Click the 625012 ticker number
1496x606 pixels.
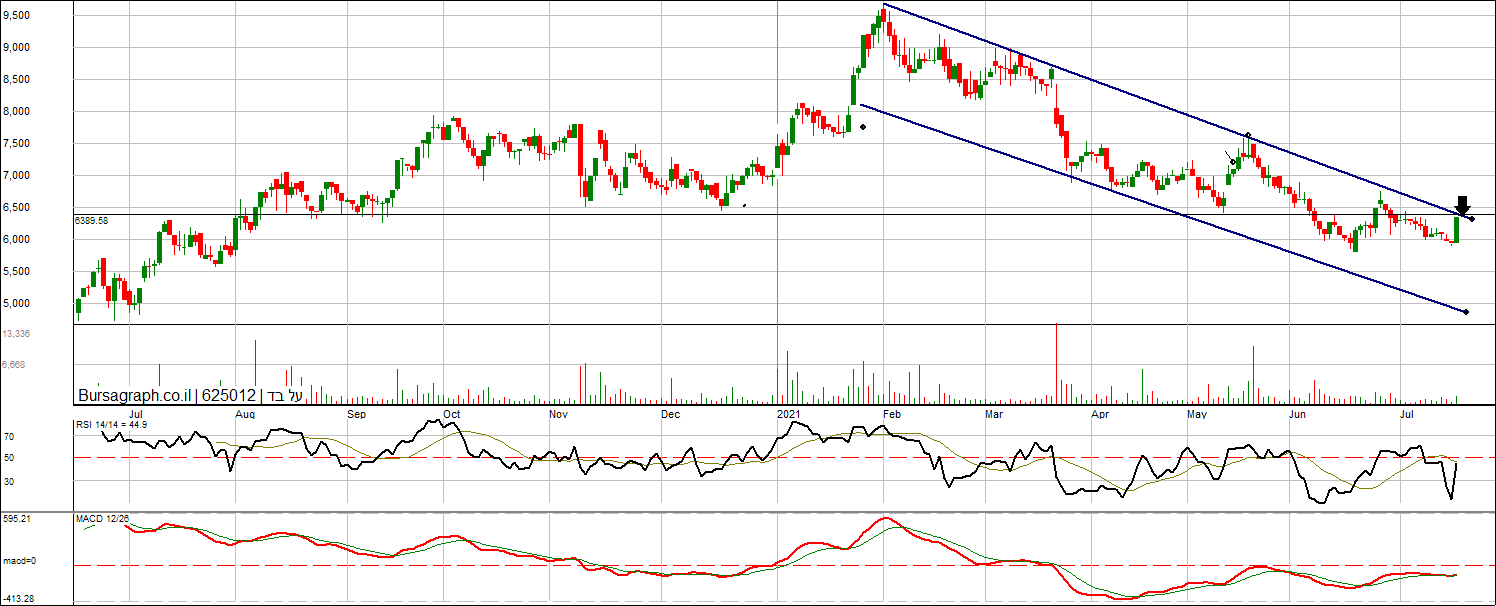(x=229, y=395)
